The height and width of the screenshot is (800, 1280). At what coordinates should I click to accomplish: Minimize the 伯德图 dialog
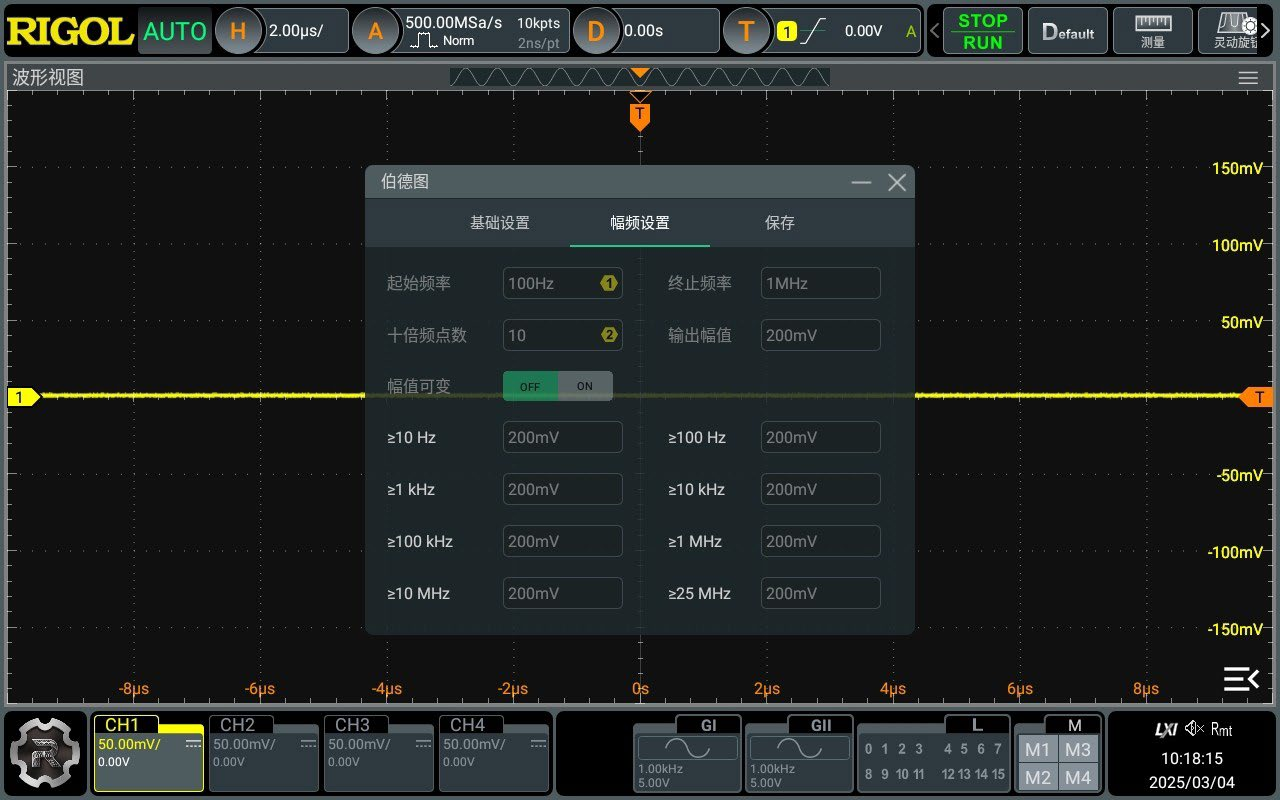point(861,182)
